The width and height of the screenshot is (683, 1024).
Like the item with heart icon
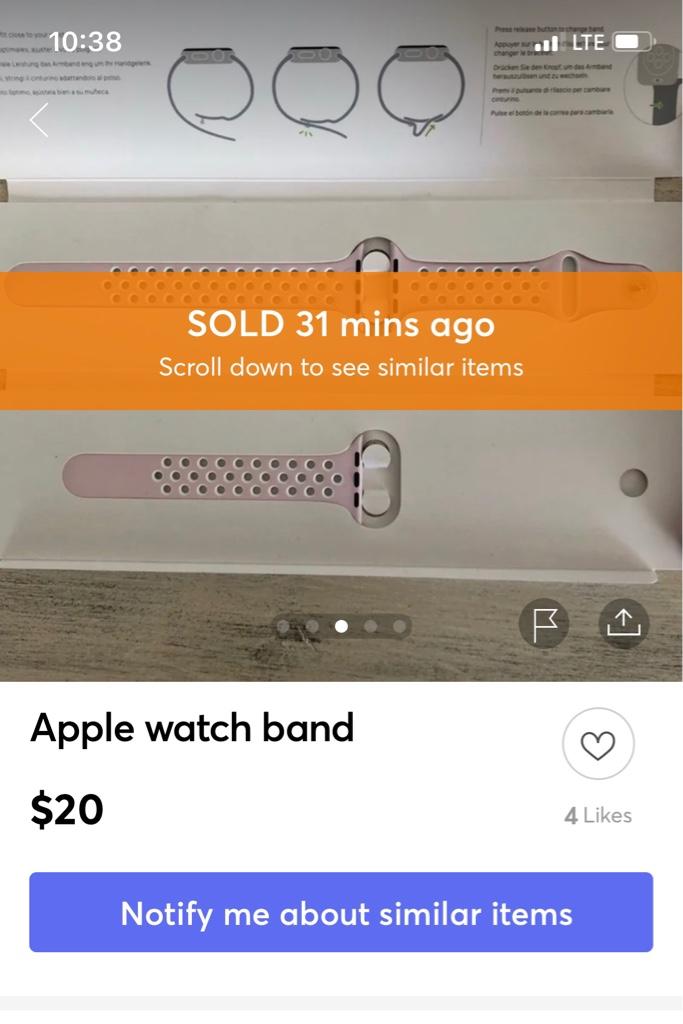(598, 744)
